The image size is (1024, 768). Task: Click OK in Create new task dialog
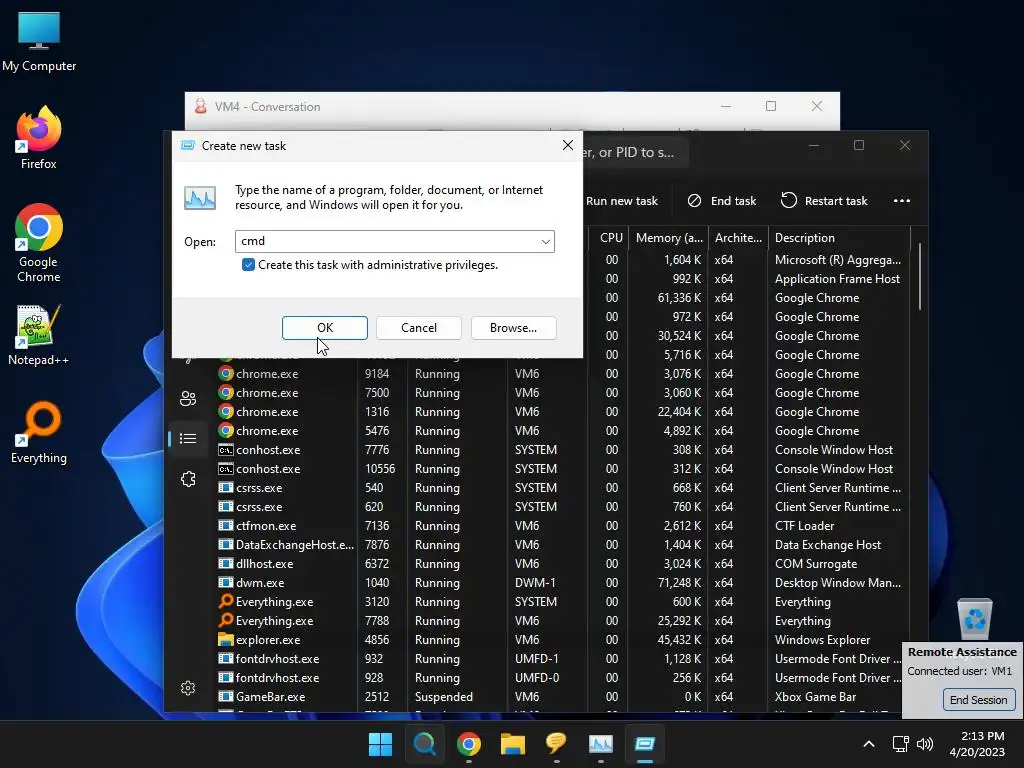325,328
